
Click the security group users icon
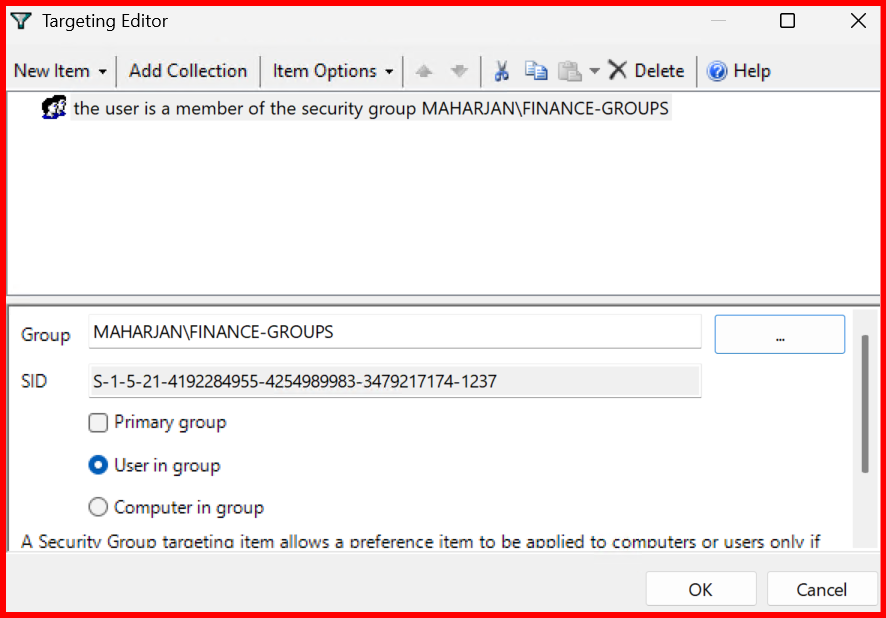click(54, 108)
